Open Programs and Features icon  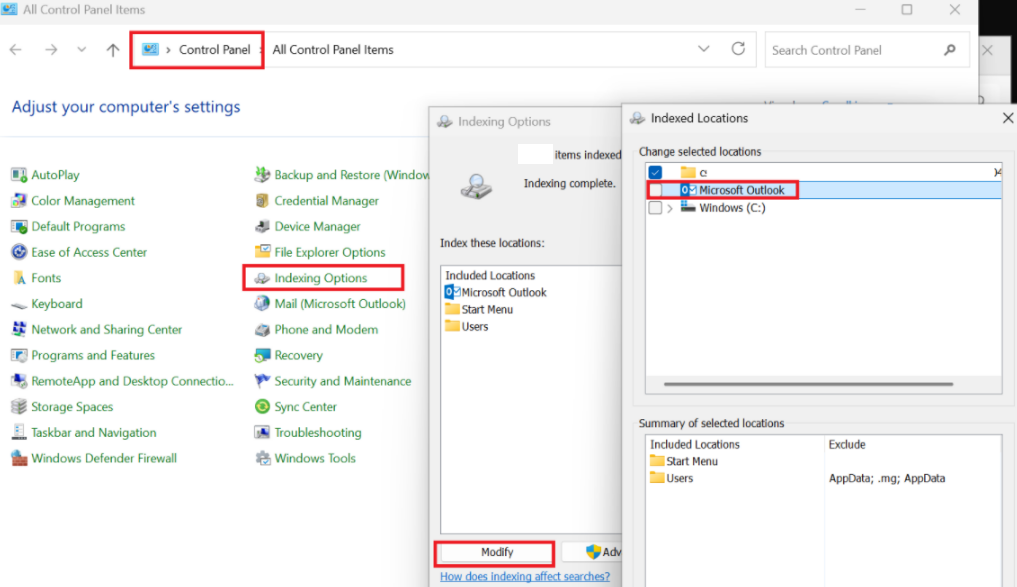[19, 355]
